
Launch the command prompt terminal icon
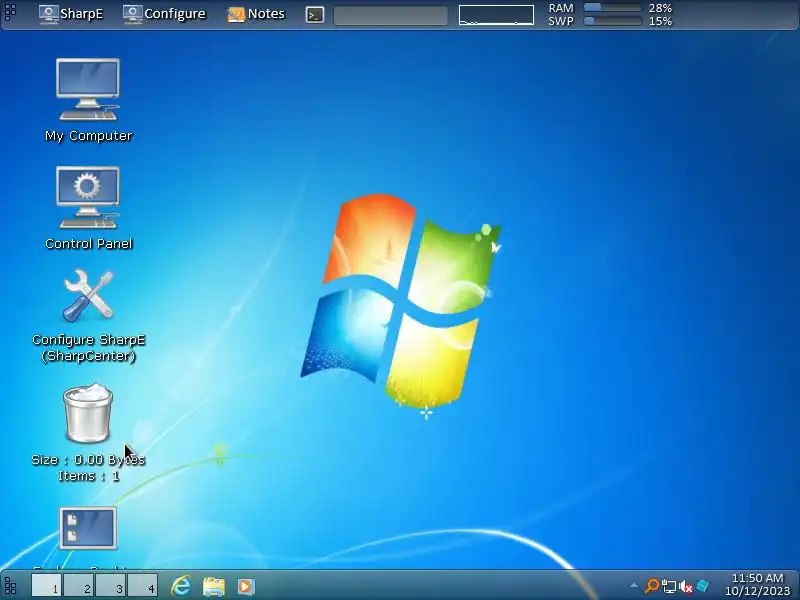[315, 15]
